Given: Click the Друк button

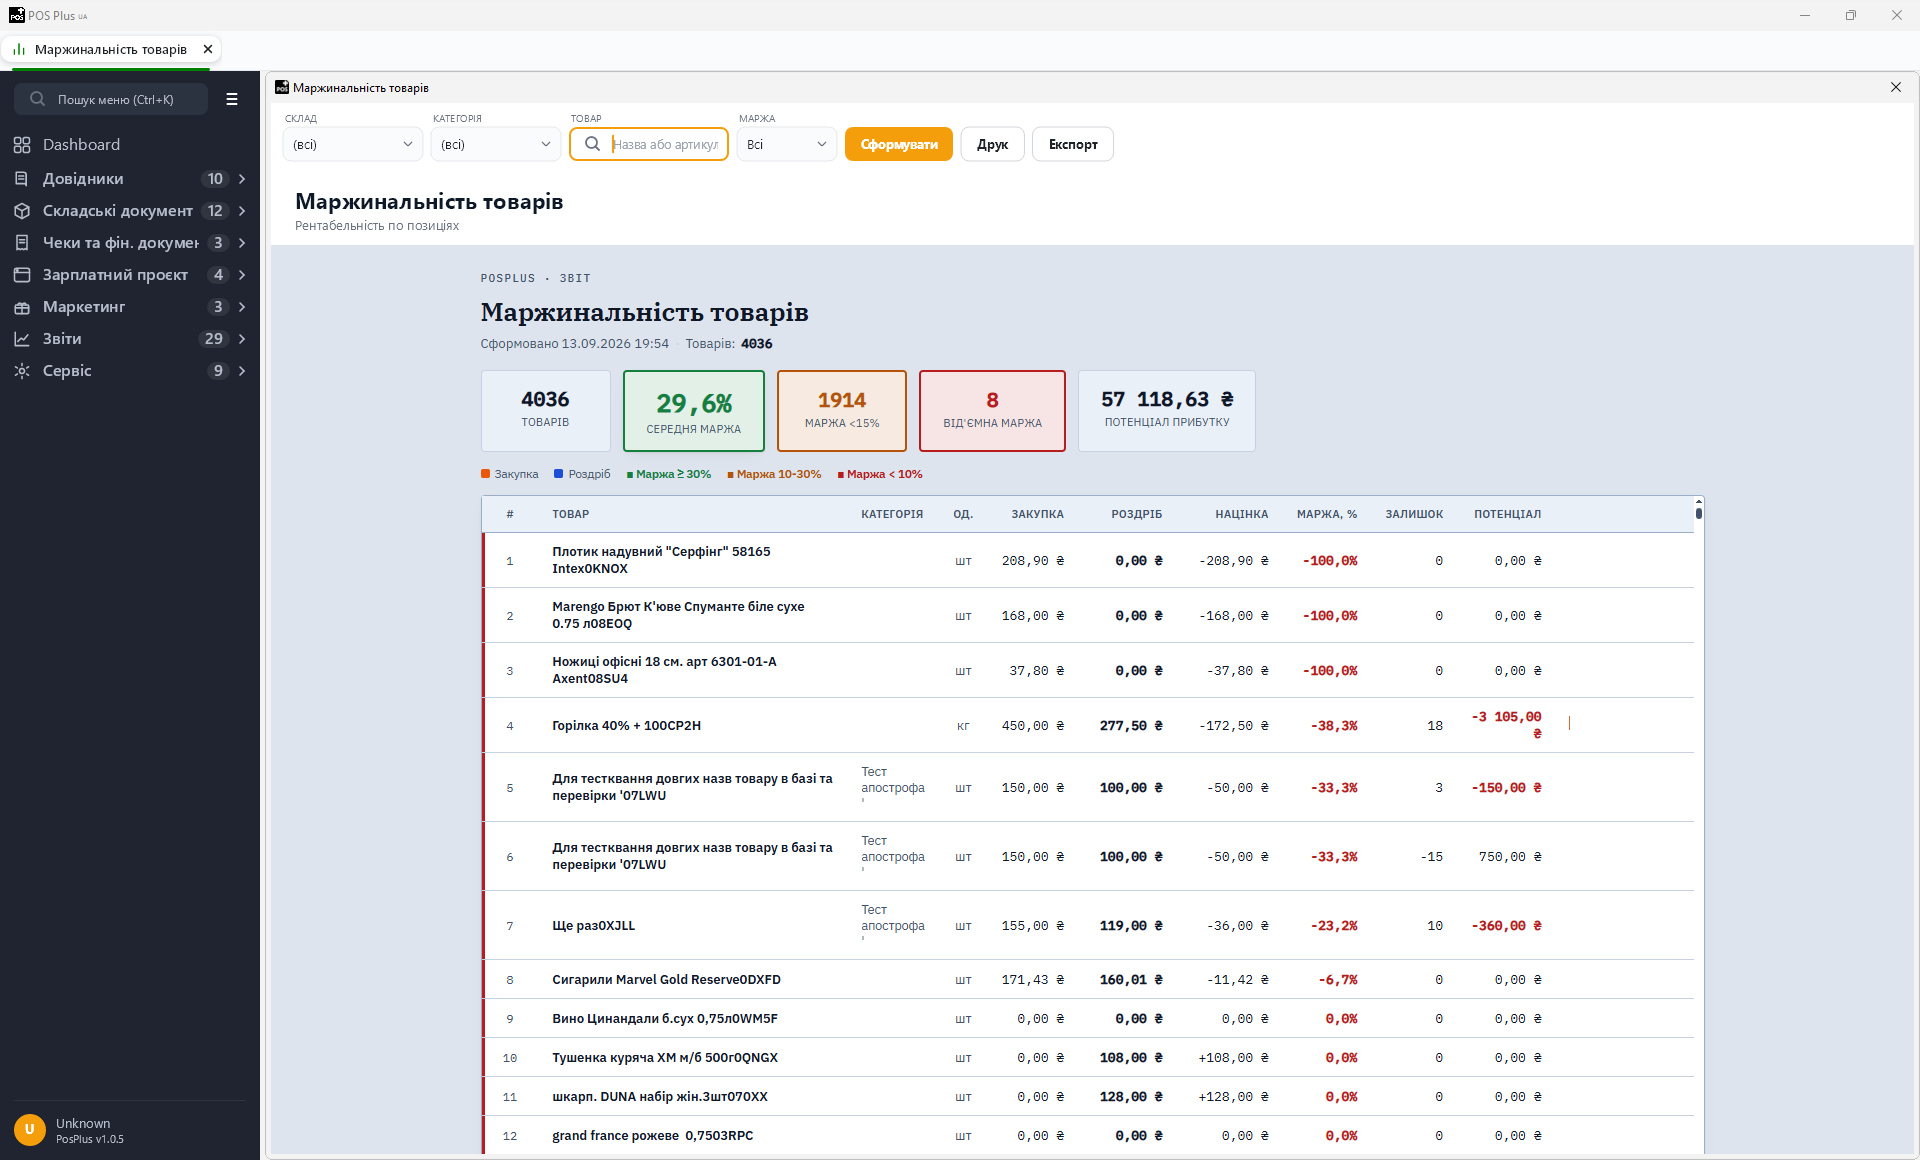Looking at the screenshot, I should tap(992, 144).
